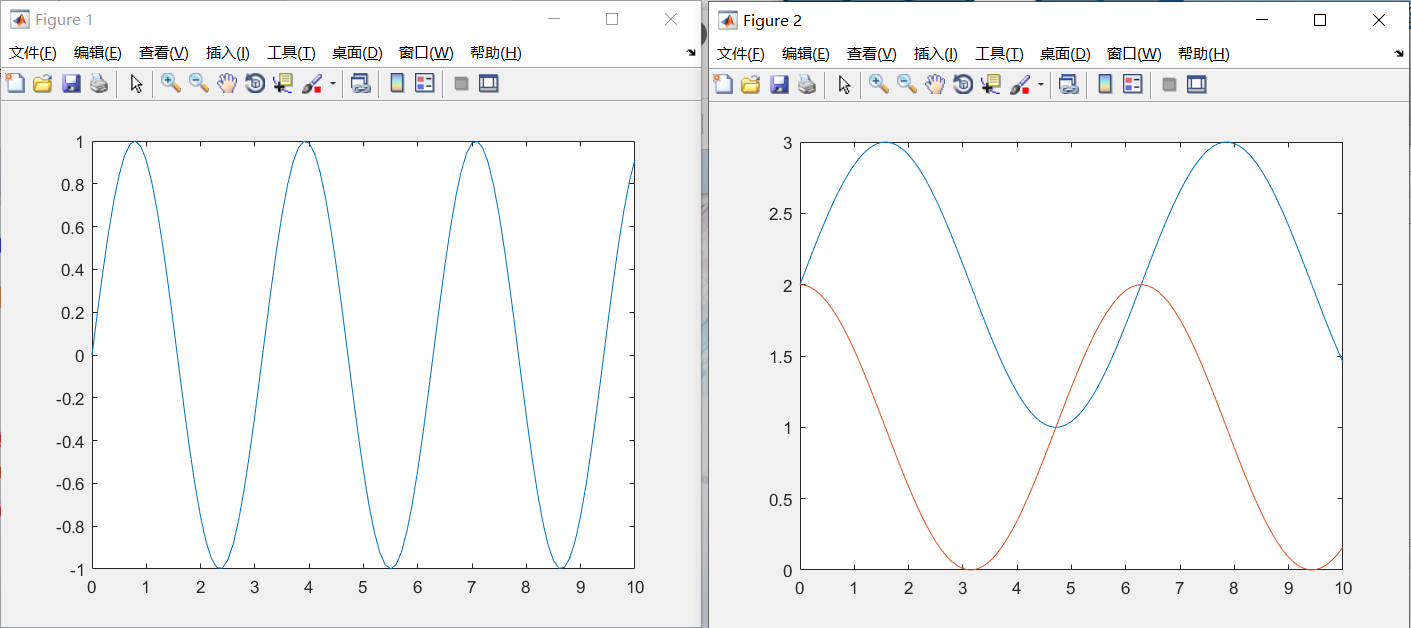The image size is (1411, 628).
Task: Enable Data Cursor tool in Figure 2
Action: point(991,85)
